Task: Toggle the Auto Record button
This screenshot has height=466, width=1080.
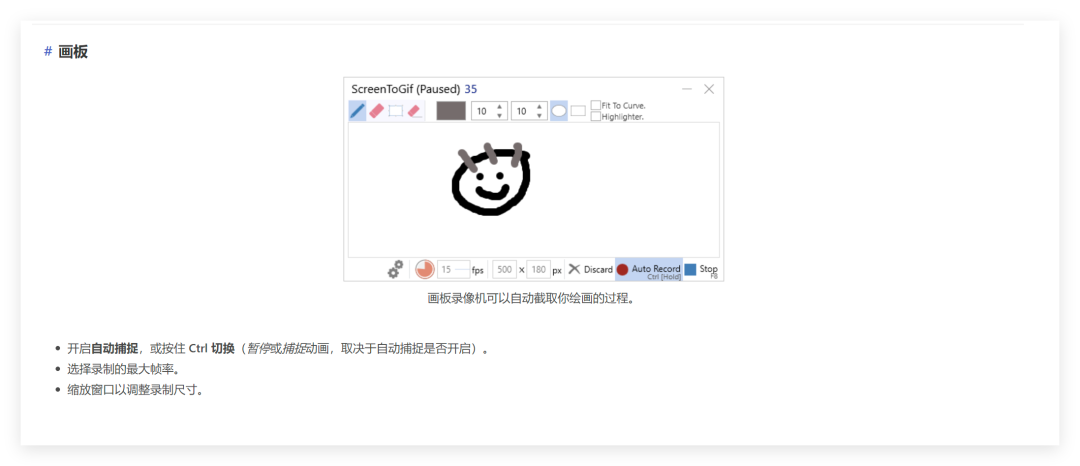Action: click(x=649, y=269)
